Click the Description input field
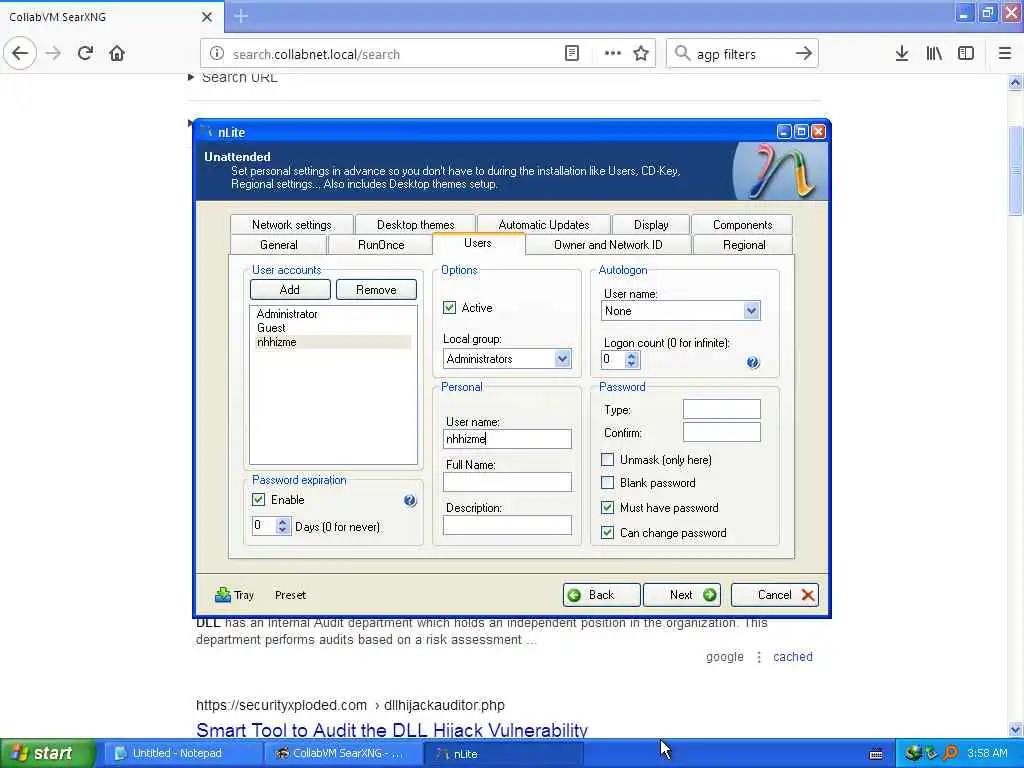 [x=507, y=525]
